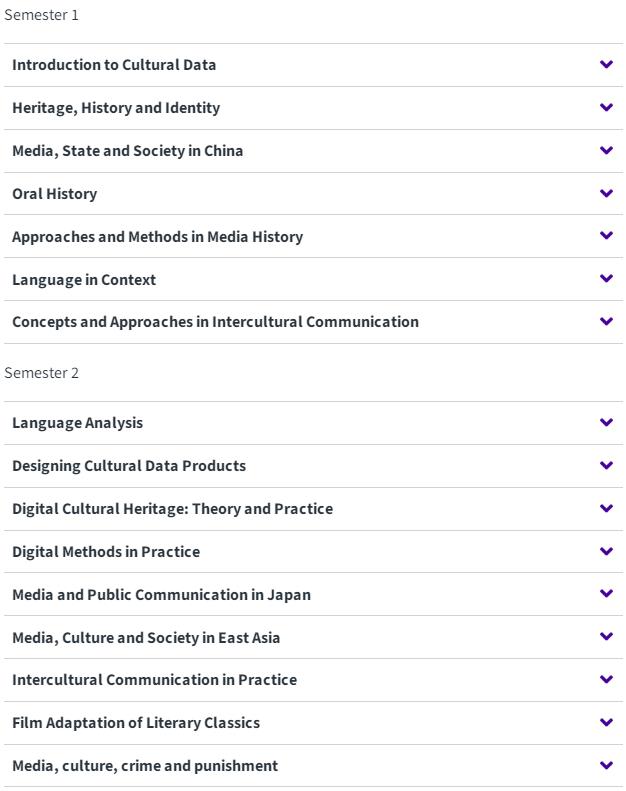The width and height of the screenshot is (626, 791).
Task: Toggle the Language in Context chevron
Action: 606,278
